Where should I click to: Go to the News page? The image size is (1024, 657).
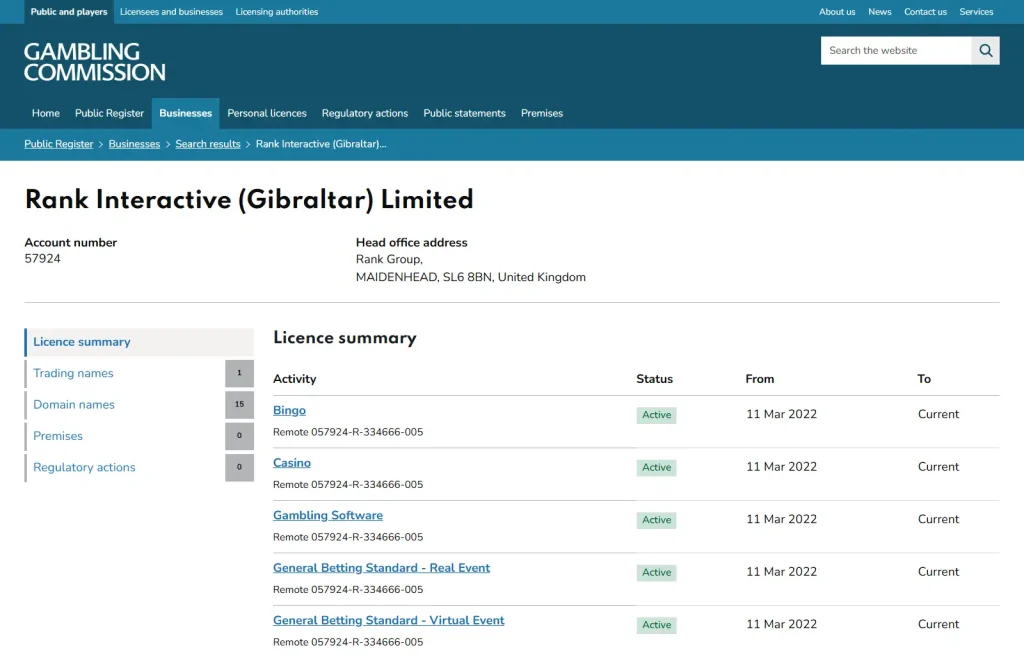click(880, 12)
